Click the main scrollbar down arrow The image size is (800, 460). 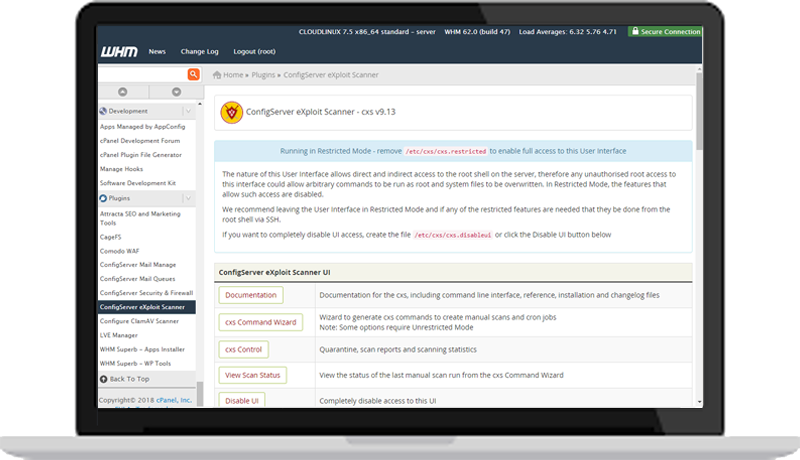coord(699,402)
